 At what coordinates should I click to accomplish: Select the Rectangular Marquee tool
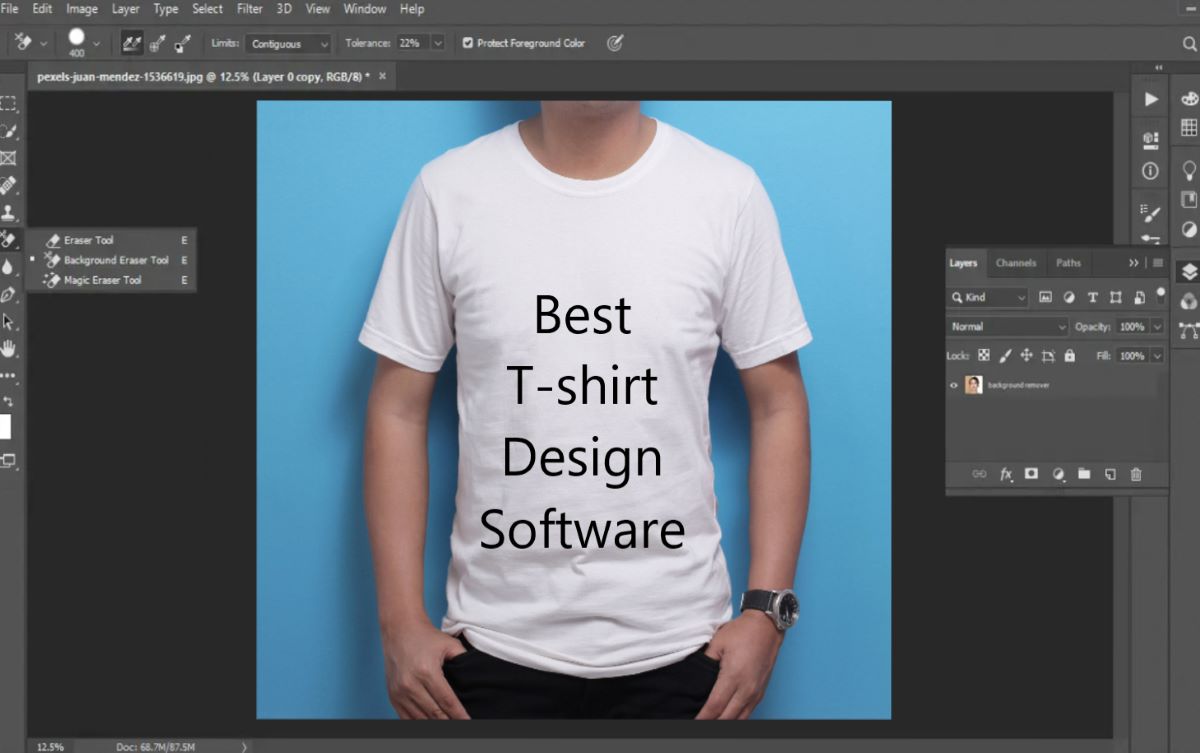(8, 103)
